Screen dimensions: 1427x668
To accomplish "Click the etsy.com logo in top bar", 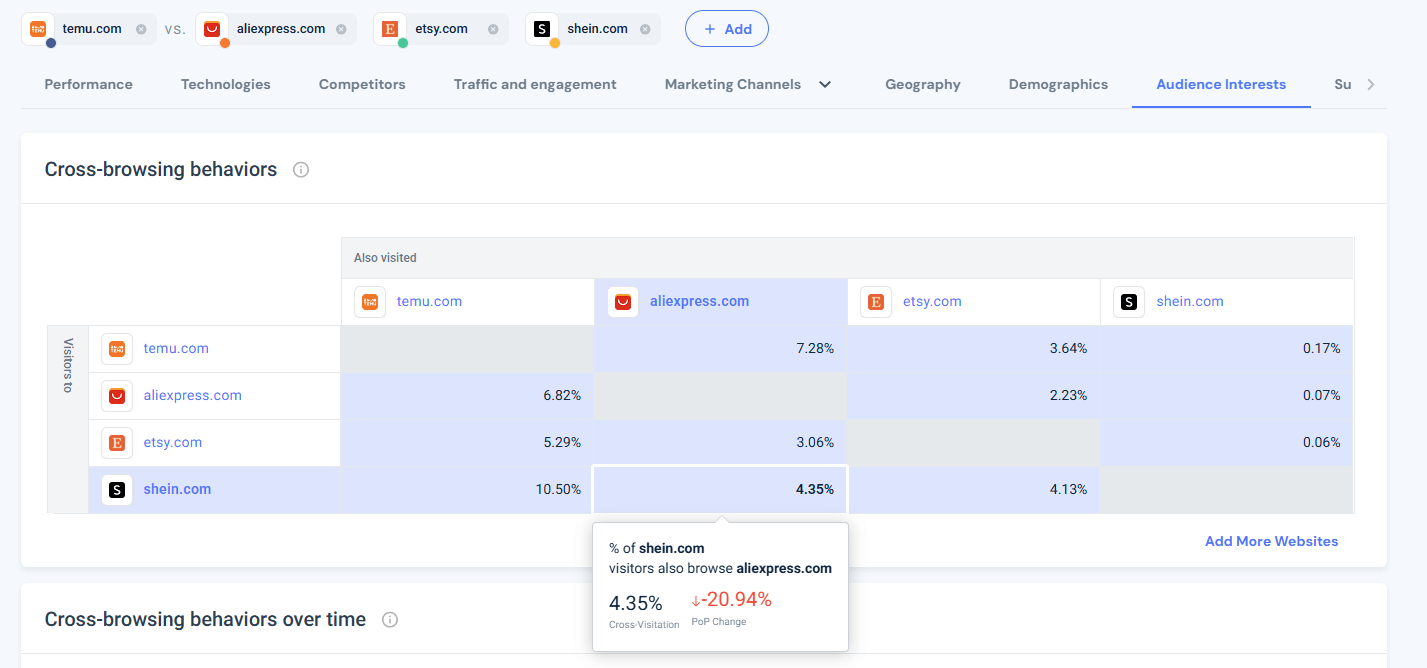I will [389, 29].
